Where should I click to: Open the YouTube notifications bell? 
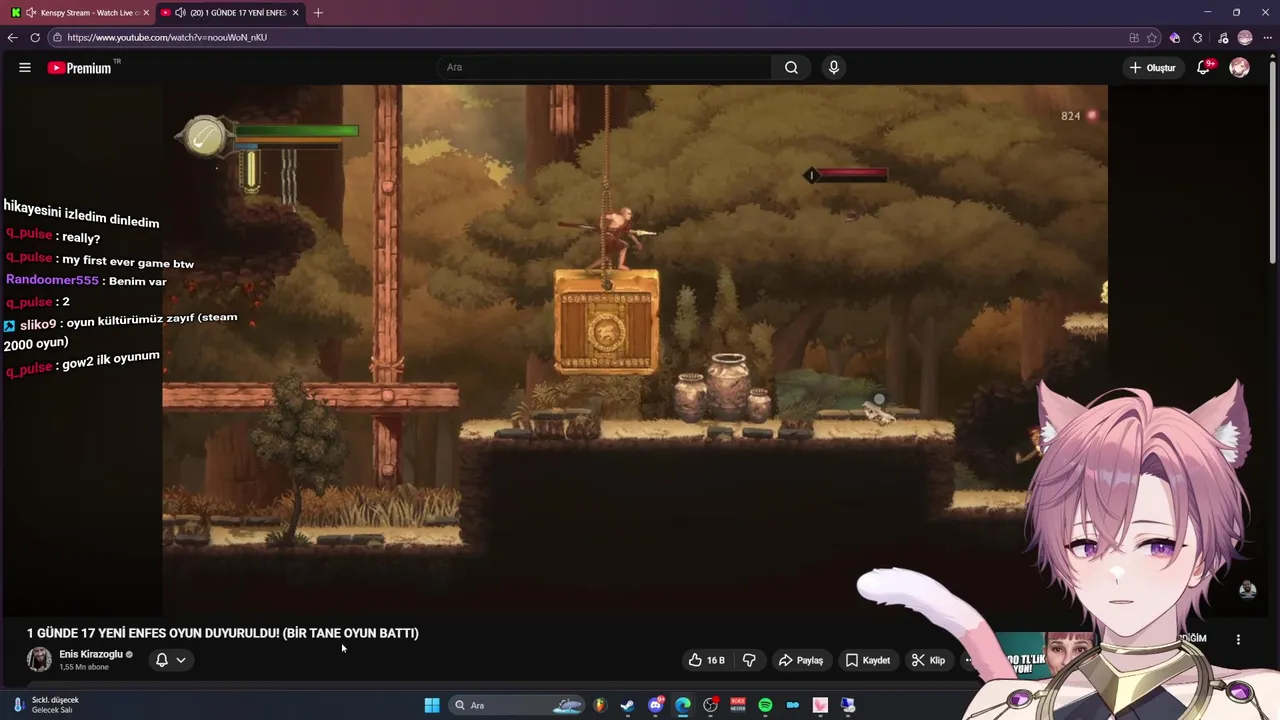1204,67
